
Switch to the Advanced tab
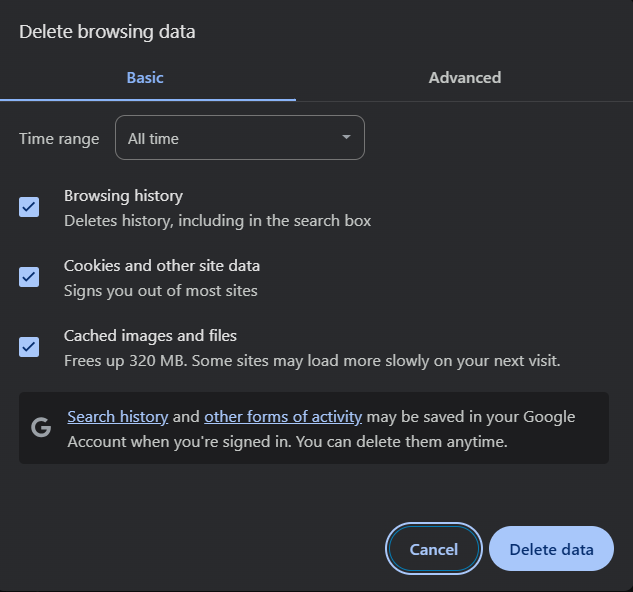pyautogui.click(x=465, y=78)
